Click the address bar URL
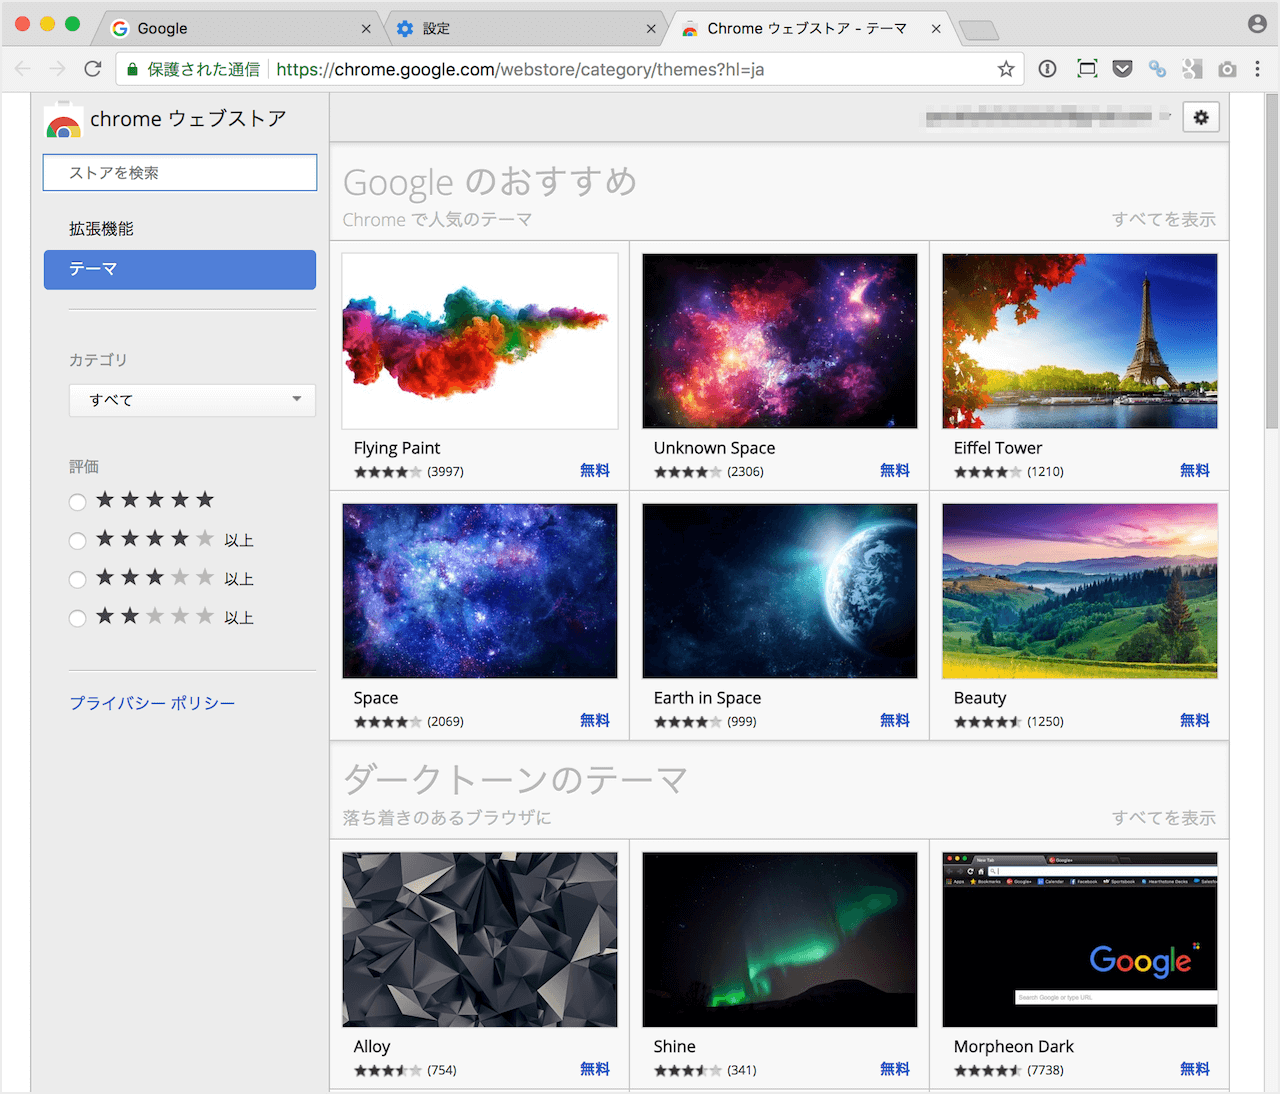Image resolution: width=1280 pixels, height=1094 pixels. pos(520,69)
